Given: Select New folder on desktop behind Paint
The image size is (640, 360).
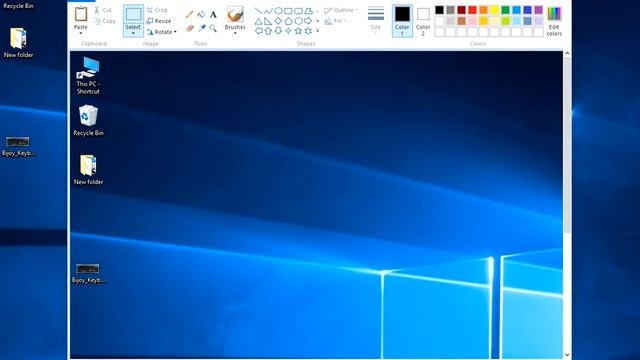Looking at the screenshot, I should coord(18,42).
